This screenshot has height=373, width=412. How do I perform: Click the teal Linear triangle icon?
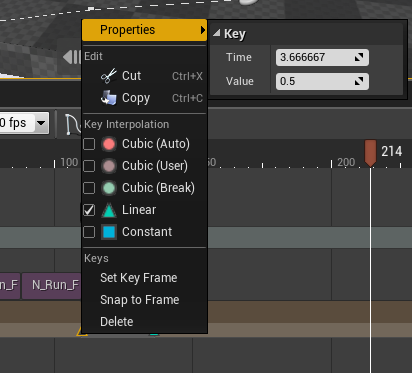[109, 210]
